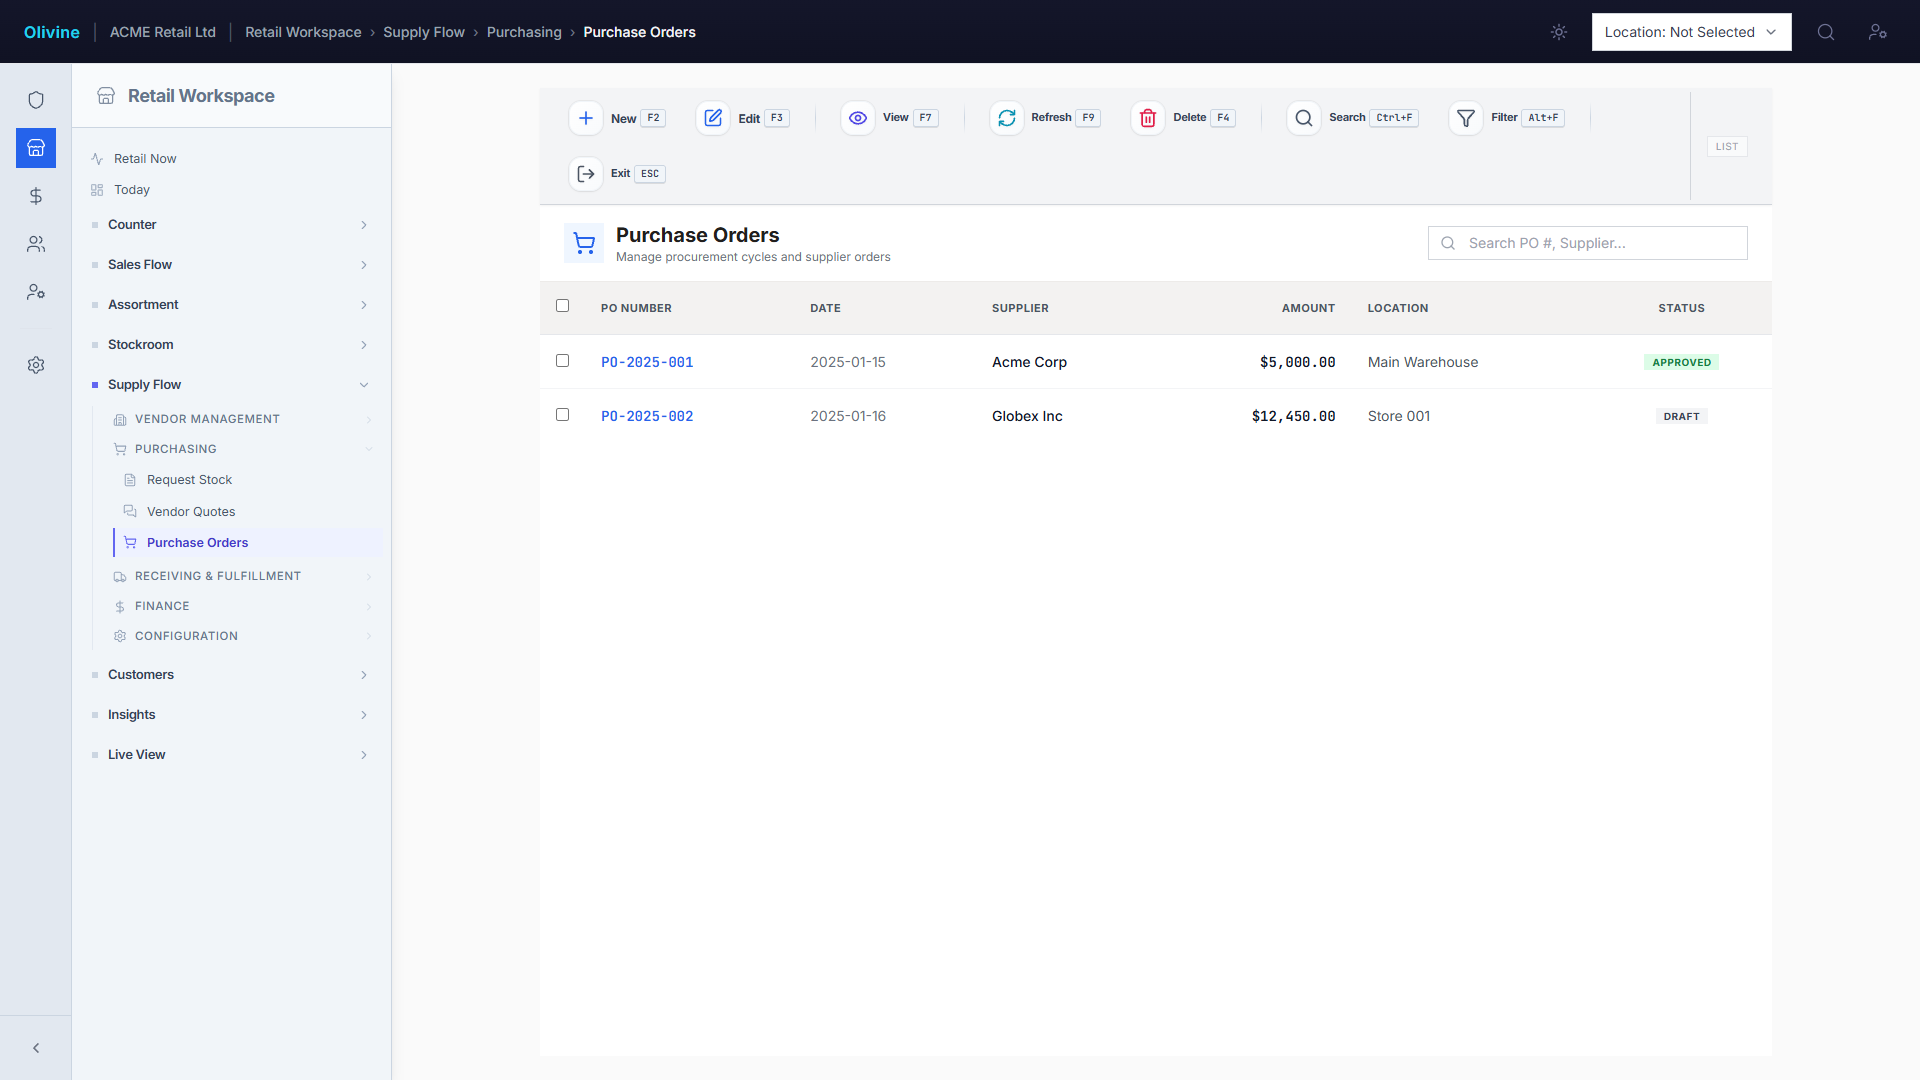
Task: Open the customers users icon in left rail
Action: click(x=36, y=244)
